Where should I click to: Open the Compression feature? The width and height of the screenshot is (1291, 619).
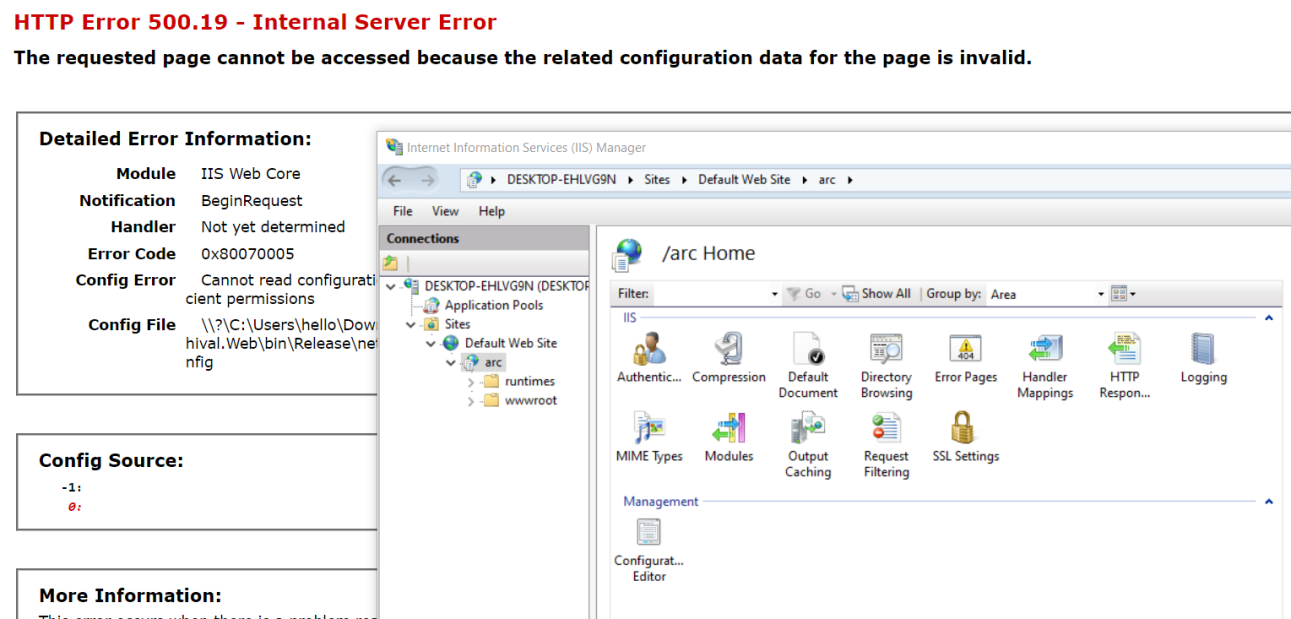728,359
